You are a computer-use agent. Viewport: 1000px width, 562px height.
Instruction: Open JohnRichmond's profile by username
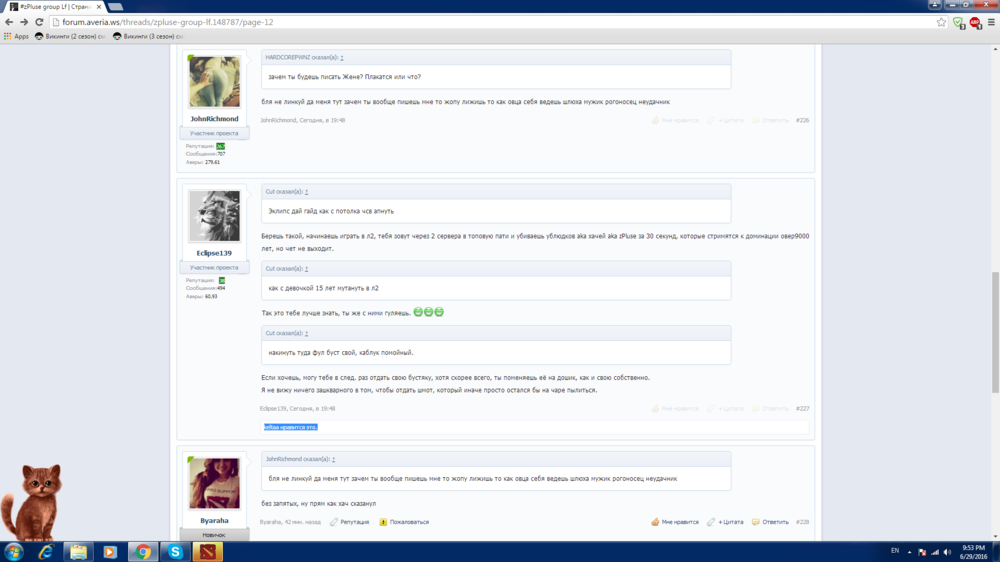coord(214,119)
